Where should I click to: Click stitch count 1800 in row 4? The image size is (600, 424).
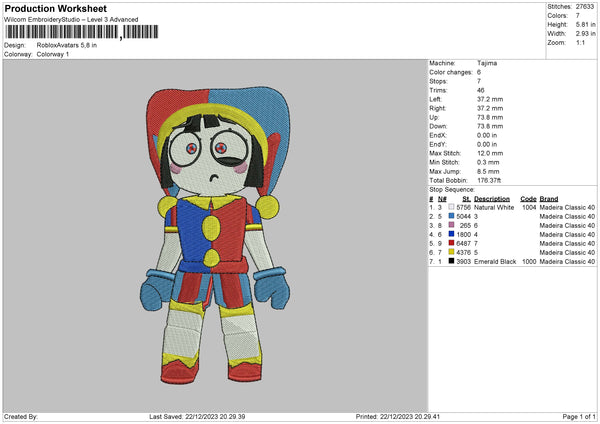point(463,235)
